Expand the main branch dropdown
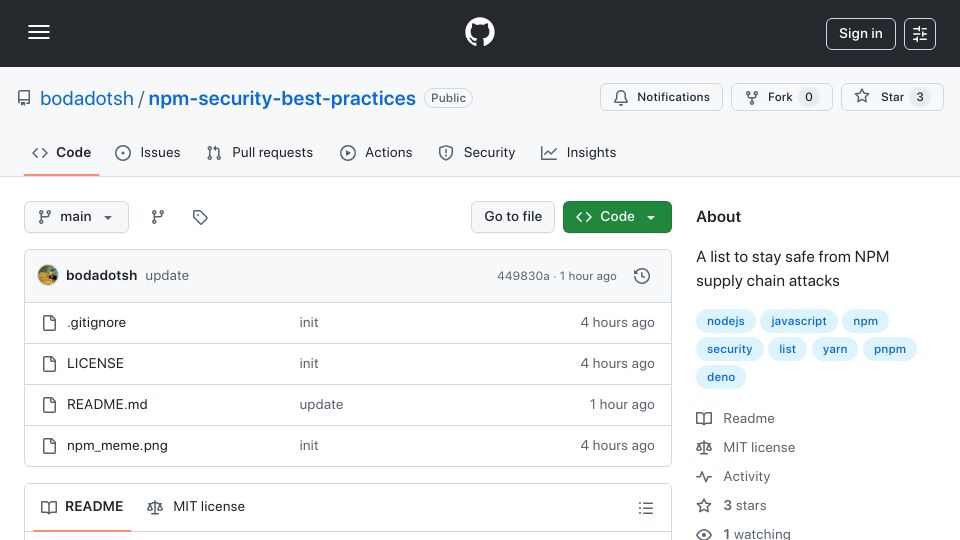The width and height of the screenshot is (960, 540). (x=77, y=217)
